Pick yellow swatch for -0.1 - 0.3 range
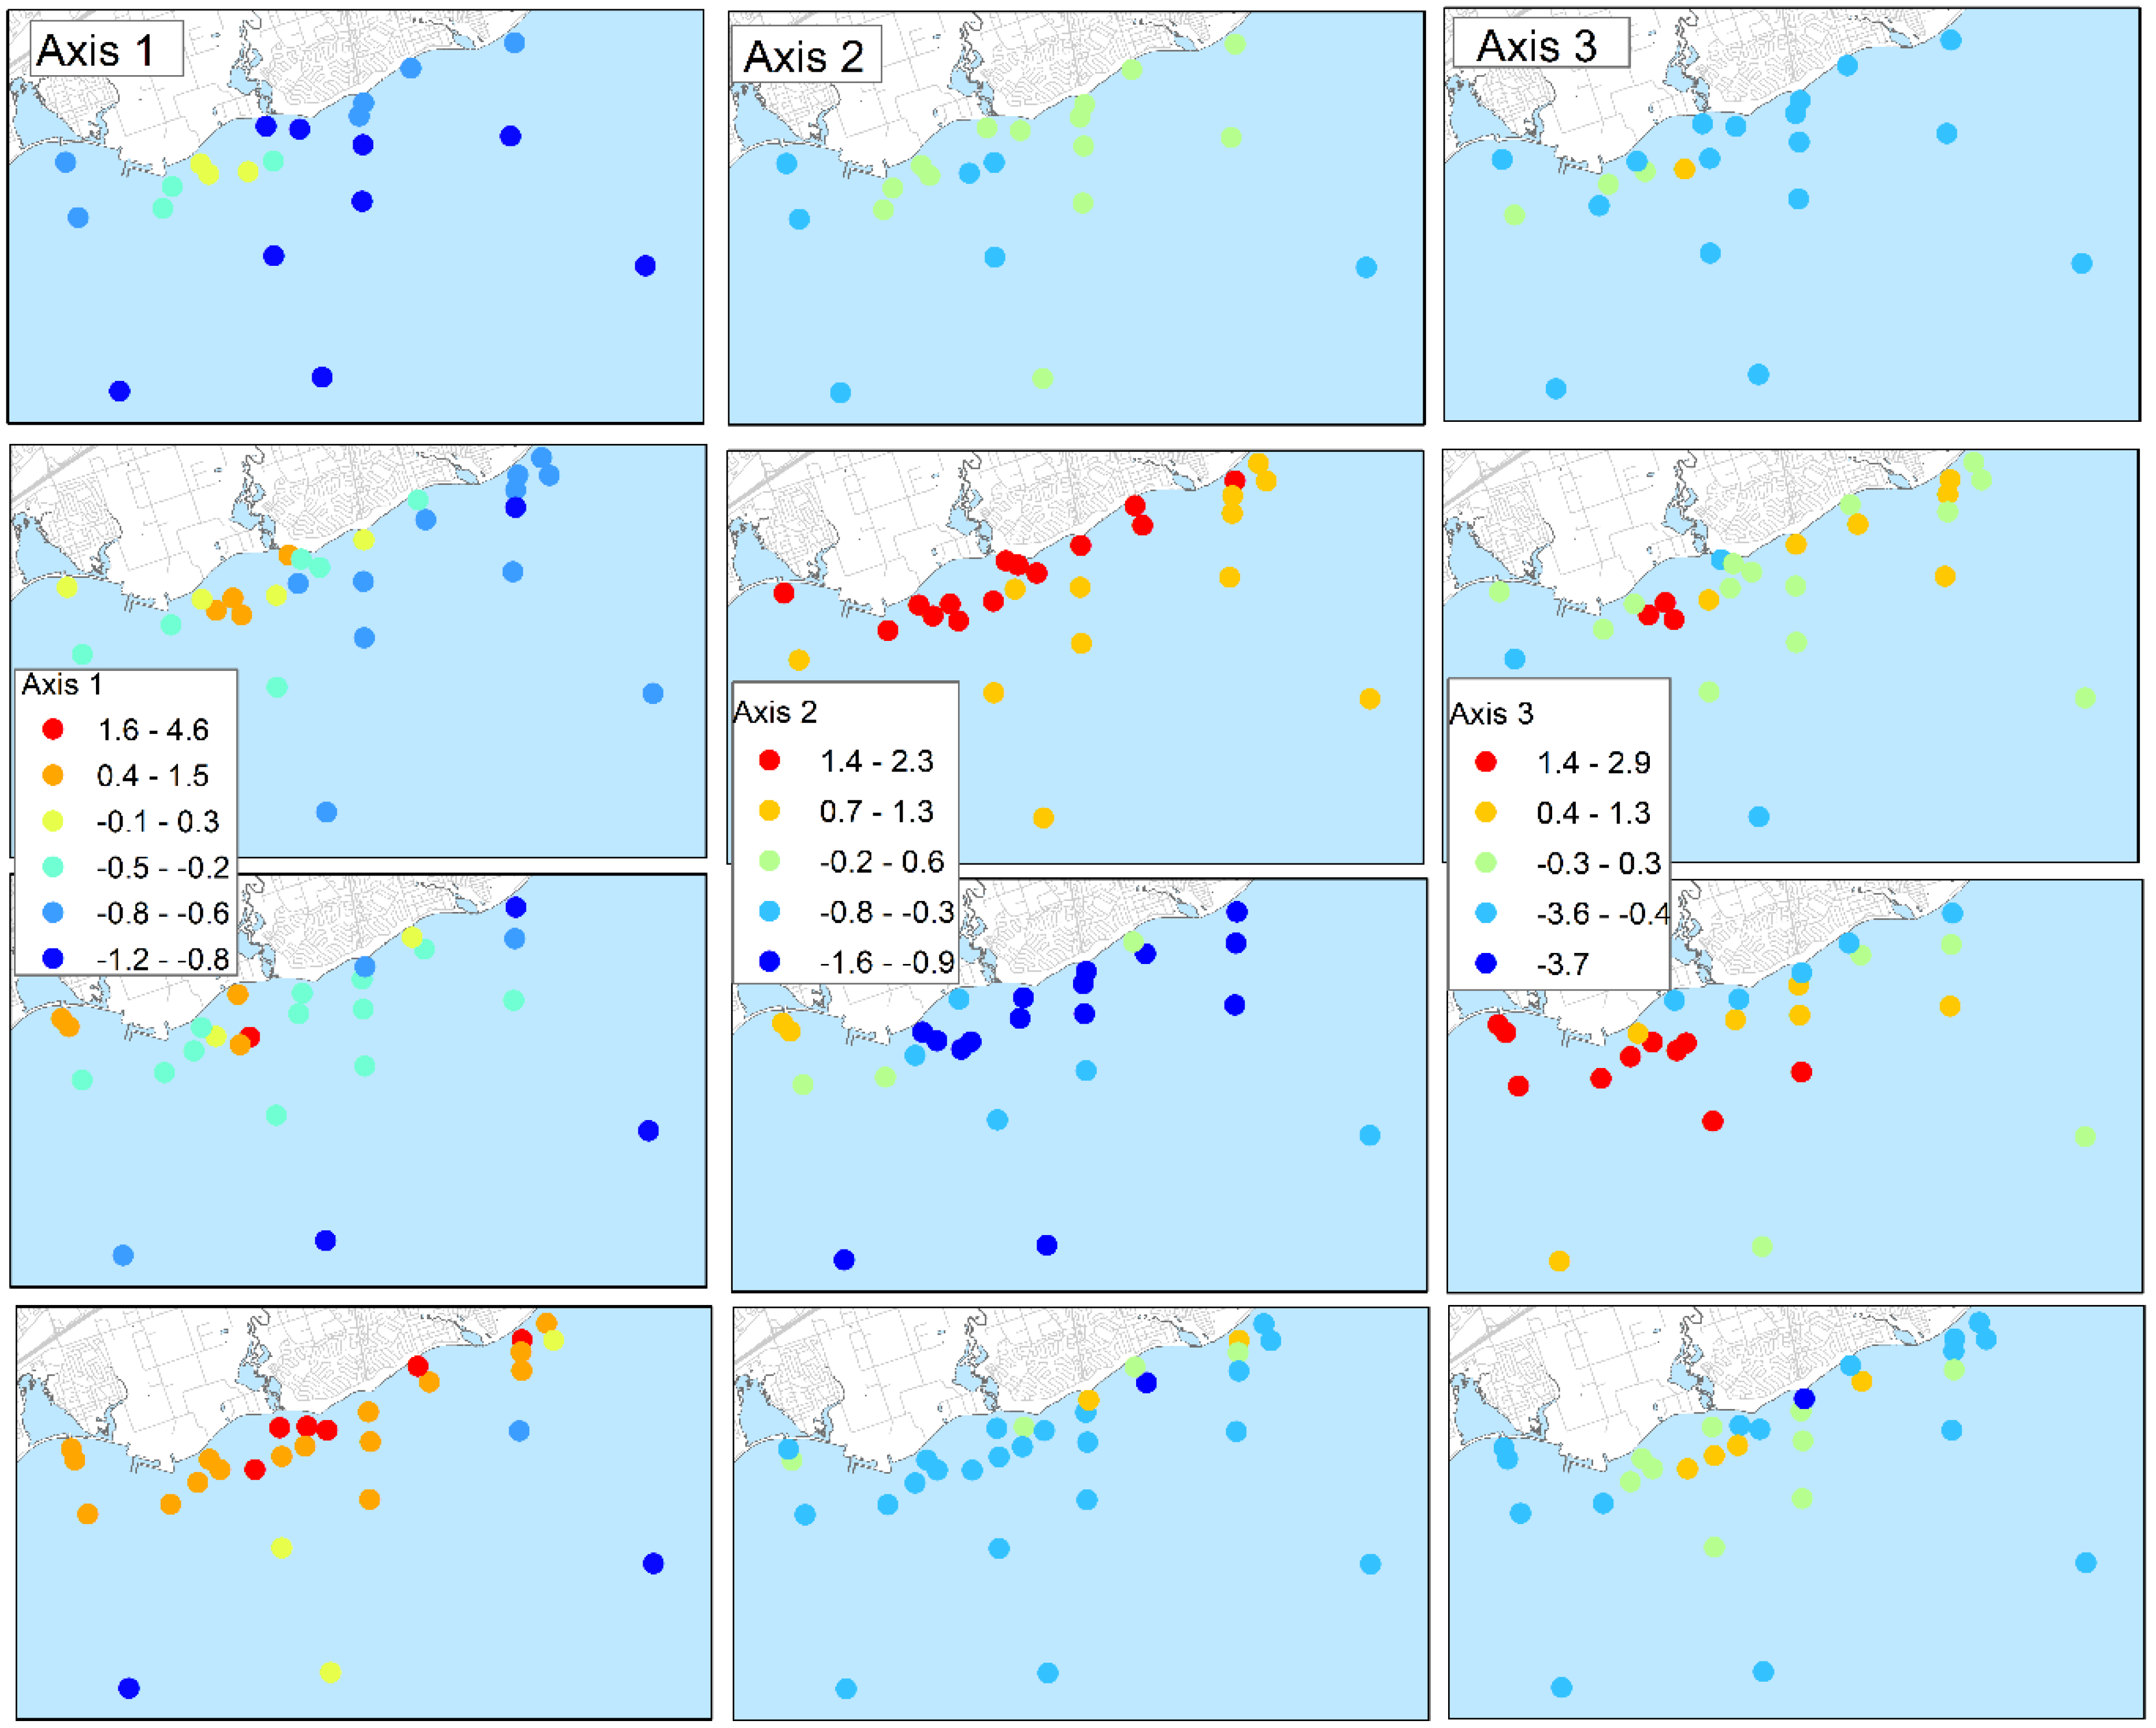2156x1728 pixels. 53,821
